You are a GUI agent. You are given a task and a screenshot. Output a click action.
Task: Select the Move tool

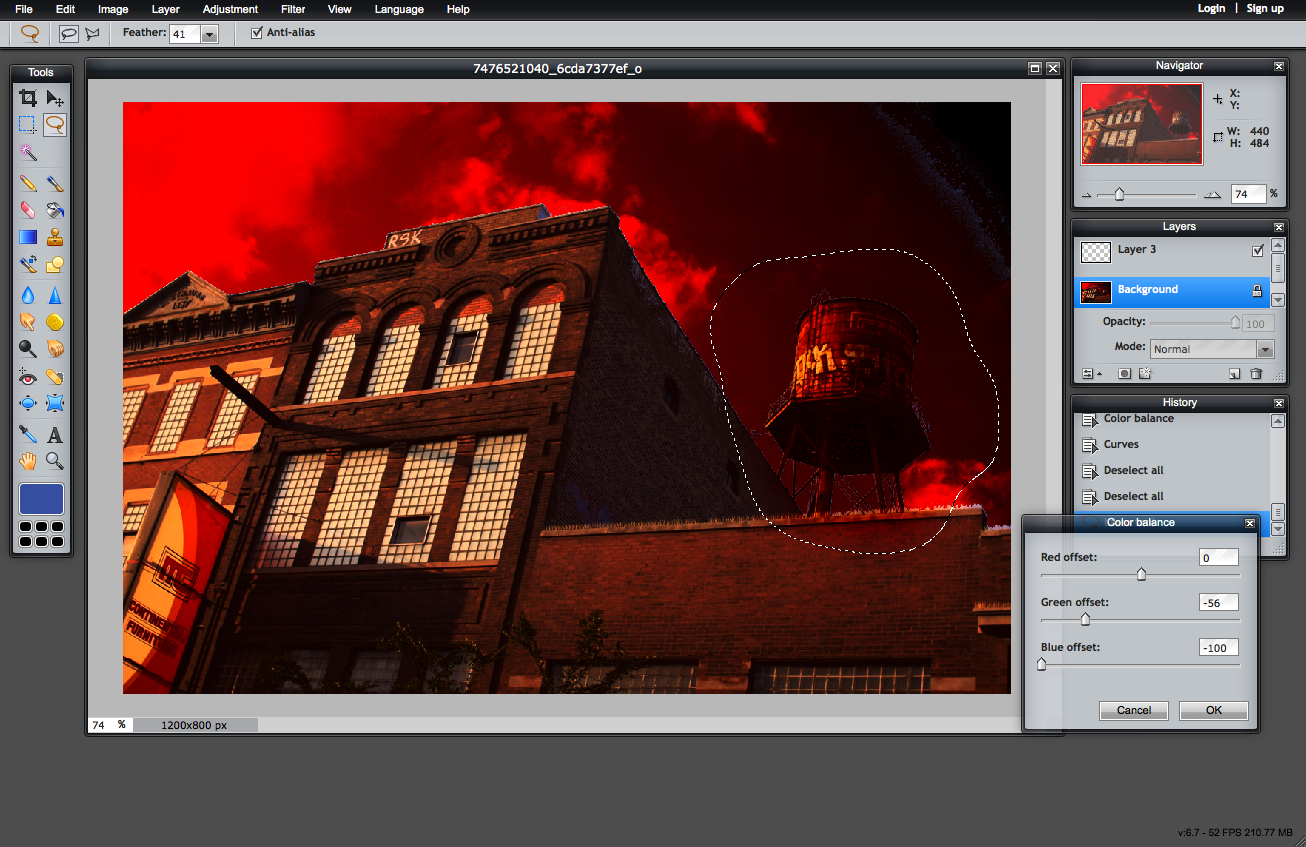(55, 98)
